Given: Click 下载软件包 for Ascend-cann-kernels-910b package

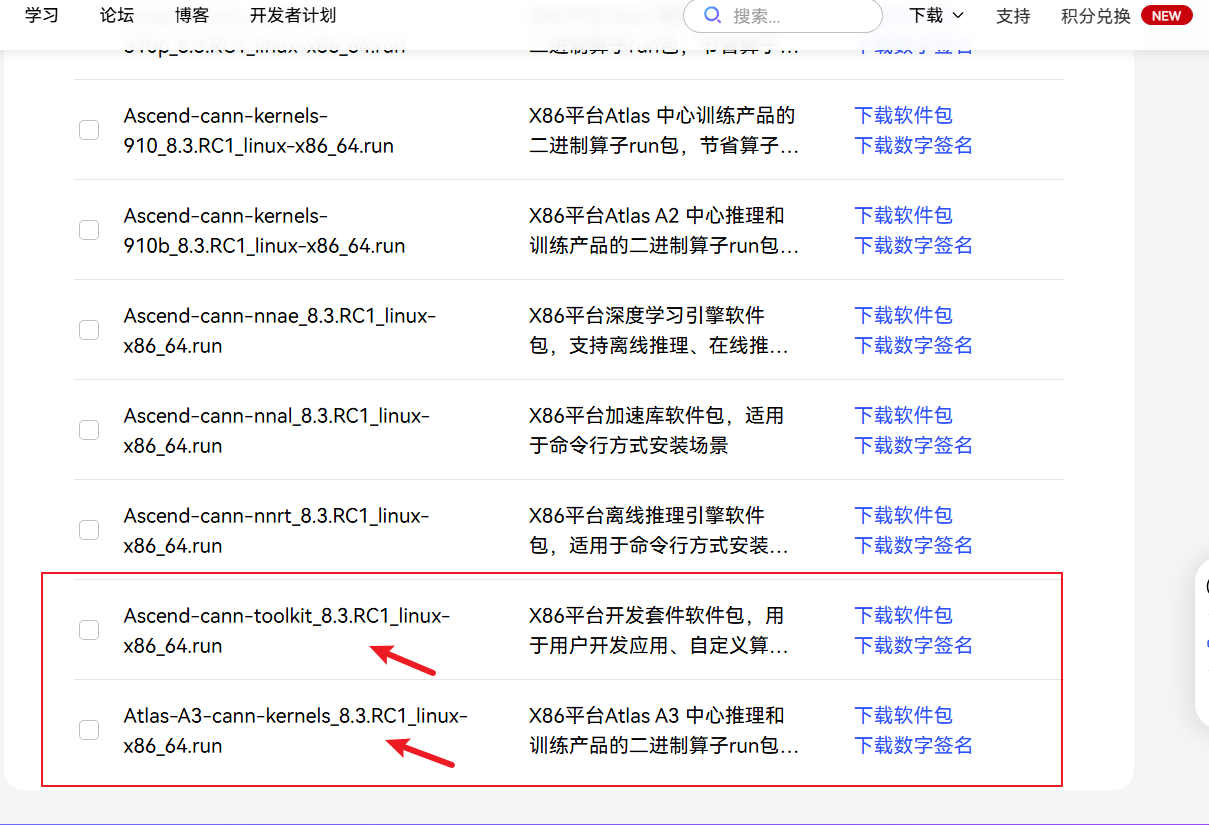Looking at the screenshot, I should (903, 215).
